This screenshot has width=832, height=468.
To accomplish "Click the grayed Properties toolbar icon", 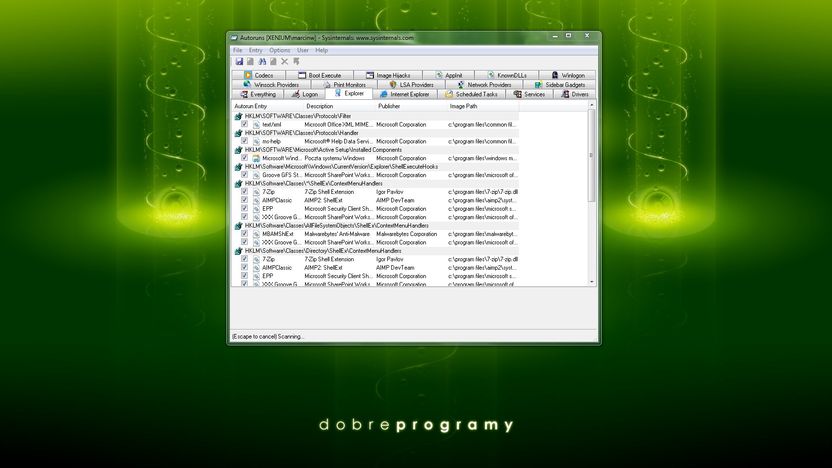I will 273,62.
